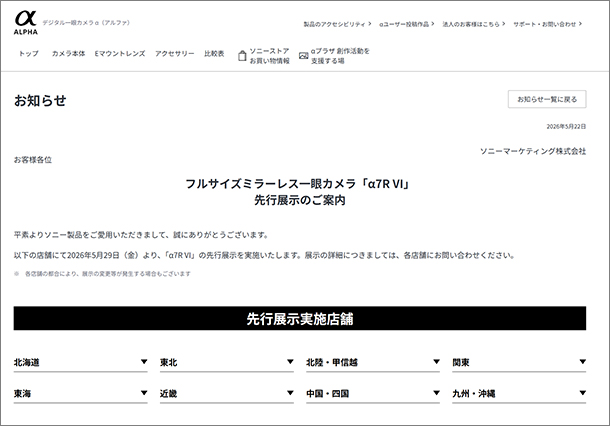Open the アクセサリー menu item
610x426 pixels.
pyautogui.click(x=175, y=53)
